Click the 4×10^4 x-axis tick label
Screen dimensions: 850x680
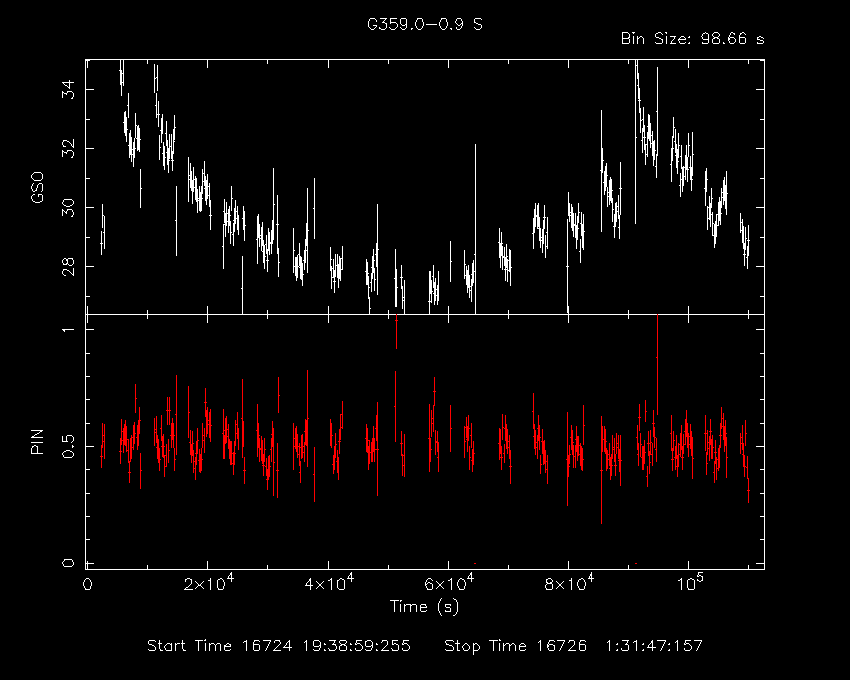coord(329,582)
